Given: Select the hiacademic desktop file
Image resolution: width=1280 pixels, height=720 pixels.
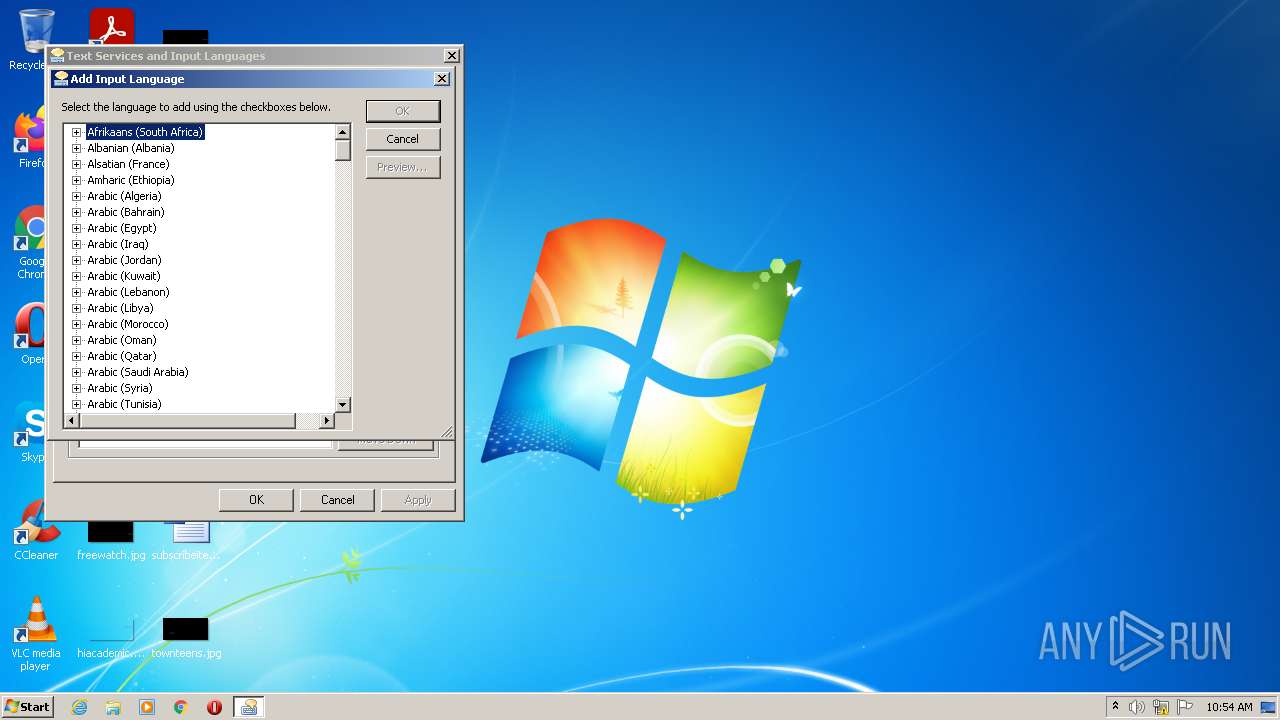Looking at the screenshot, I should (111, 638).
